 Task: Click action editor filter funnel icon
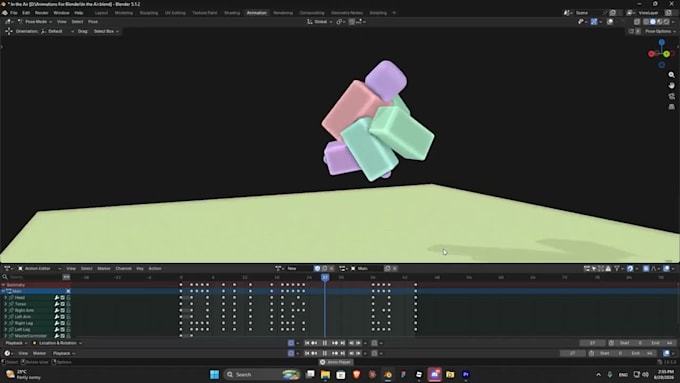[x=617, y=269]
